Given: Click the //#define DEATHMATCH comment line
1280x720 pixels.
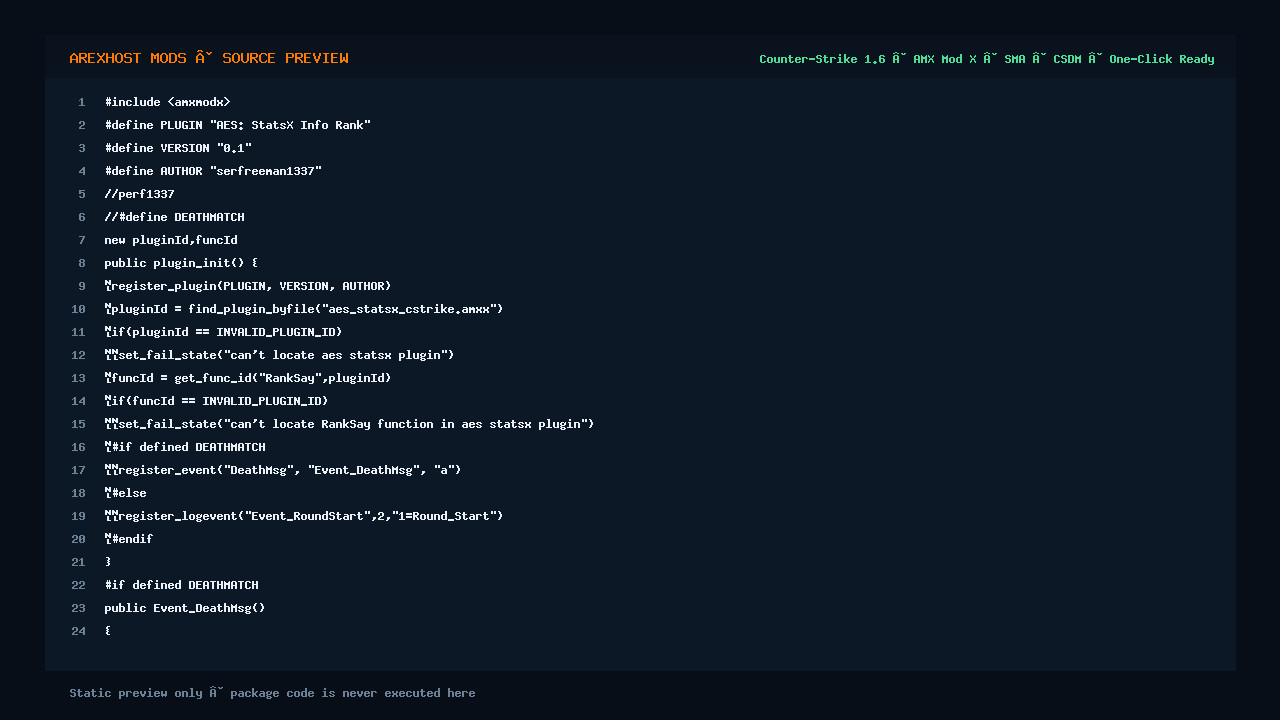Looking at the screenshot, I should (x=174, y=217).
